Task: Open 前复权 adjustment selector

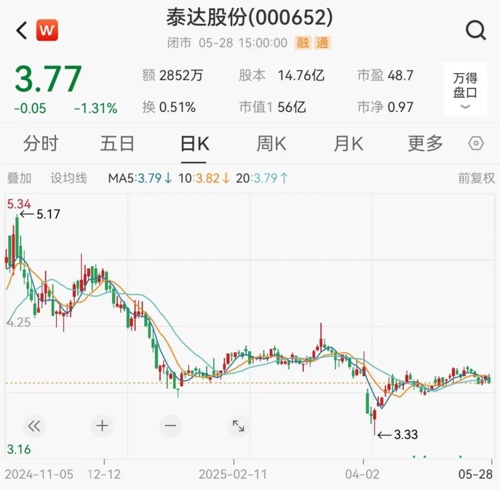Action: coord(476,178)
